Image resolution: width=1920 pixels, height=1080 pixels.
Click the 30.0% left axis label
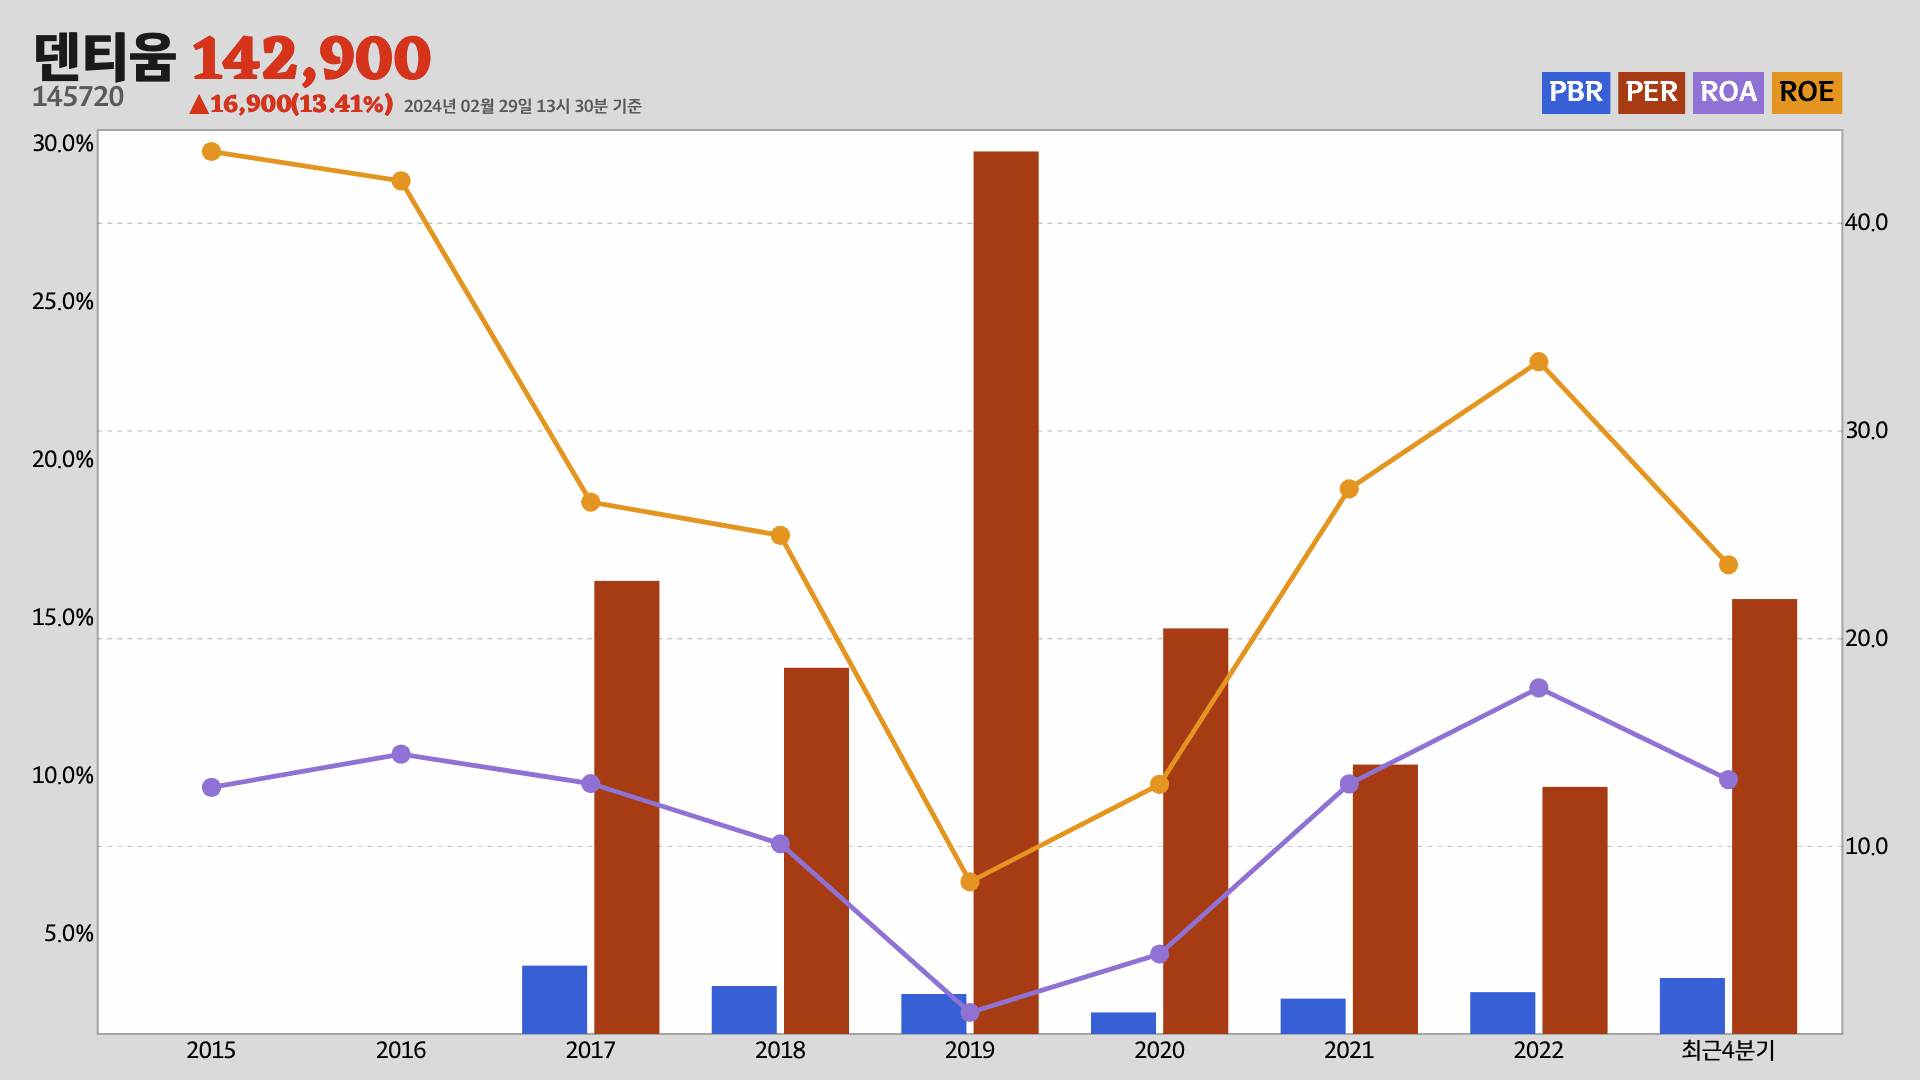click(x=63, y=144)
